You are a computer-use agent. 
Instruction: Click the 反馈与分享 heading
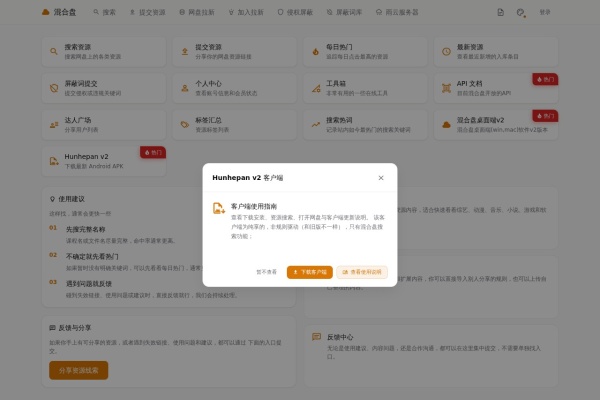click(75, 328)
